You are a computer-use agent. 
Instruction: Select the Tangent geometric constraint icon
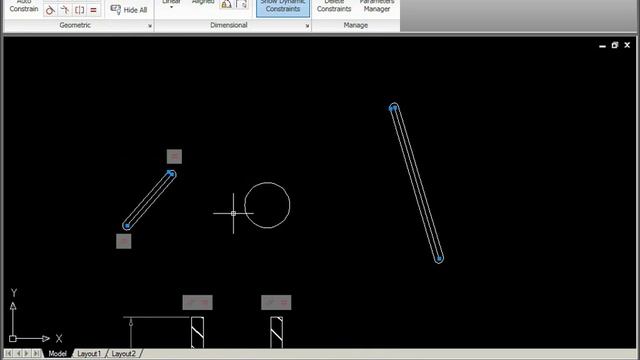point(50,10)
